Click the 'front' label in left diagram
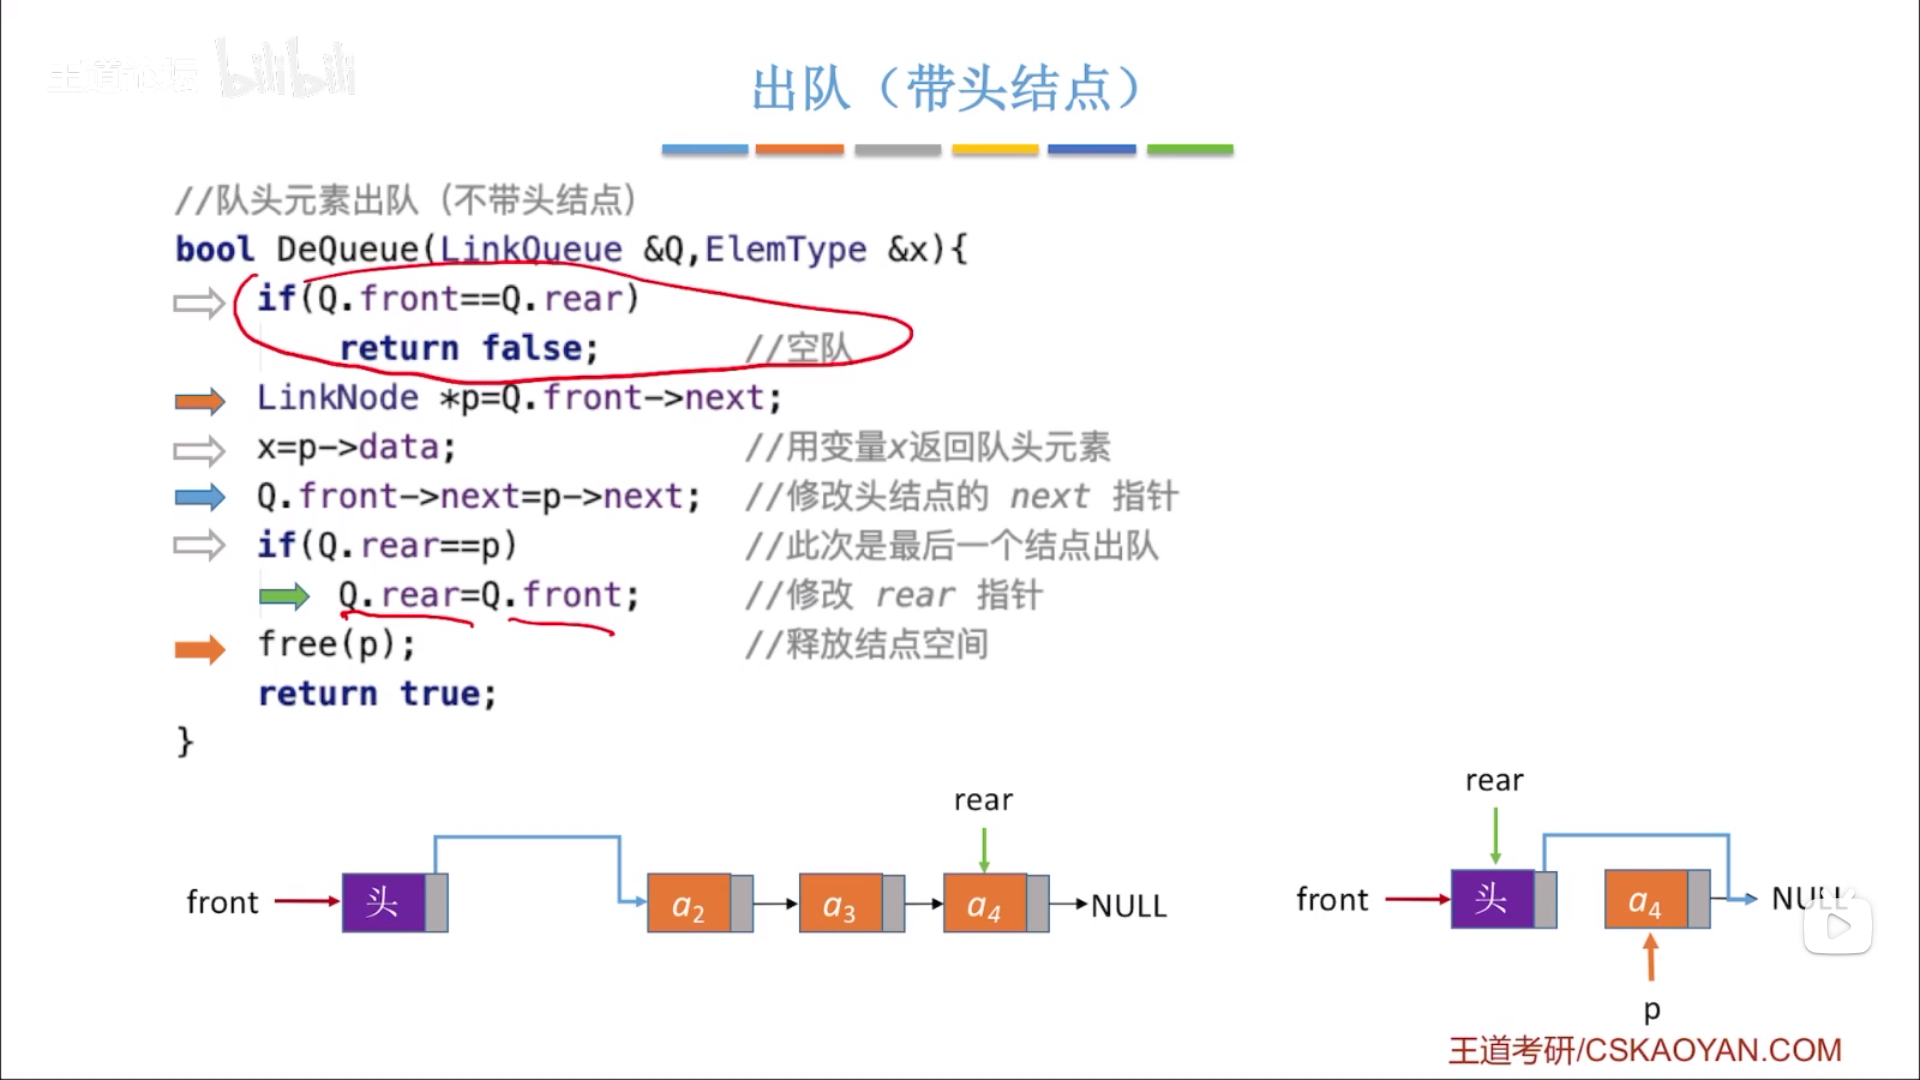Screen dimensions: 1920x1080 pyautogui.click(x=222, y=902)
